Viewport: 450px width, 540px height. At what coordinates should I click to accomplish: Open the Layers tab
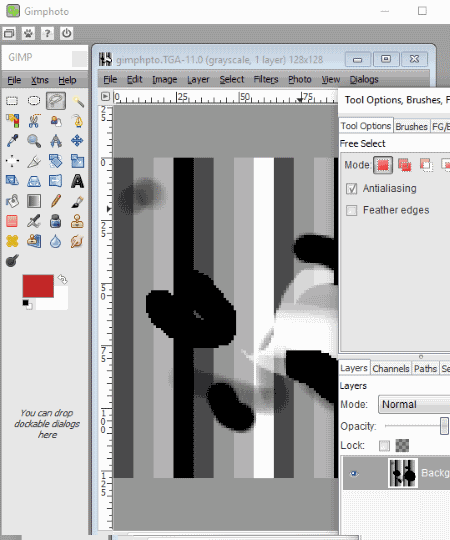(x=354, y=368)
